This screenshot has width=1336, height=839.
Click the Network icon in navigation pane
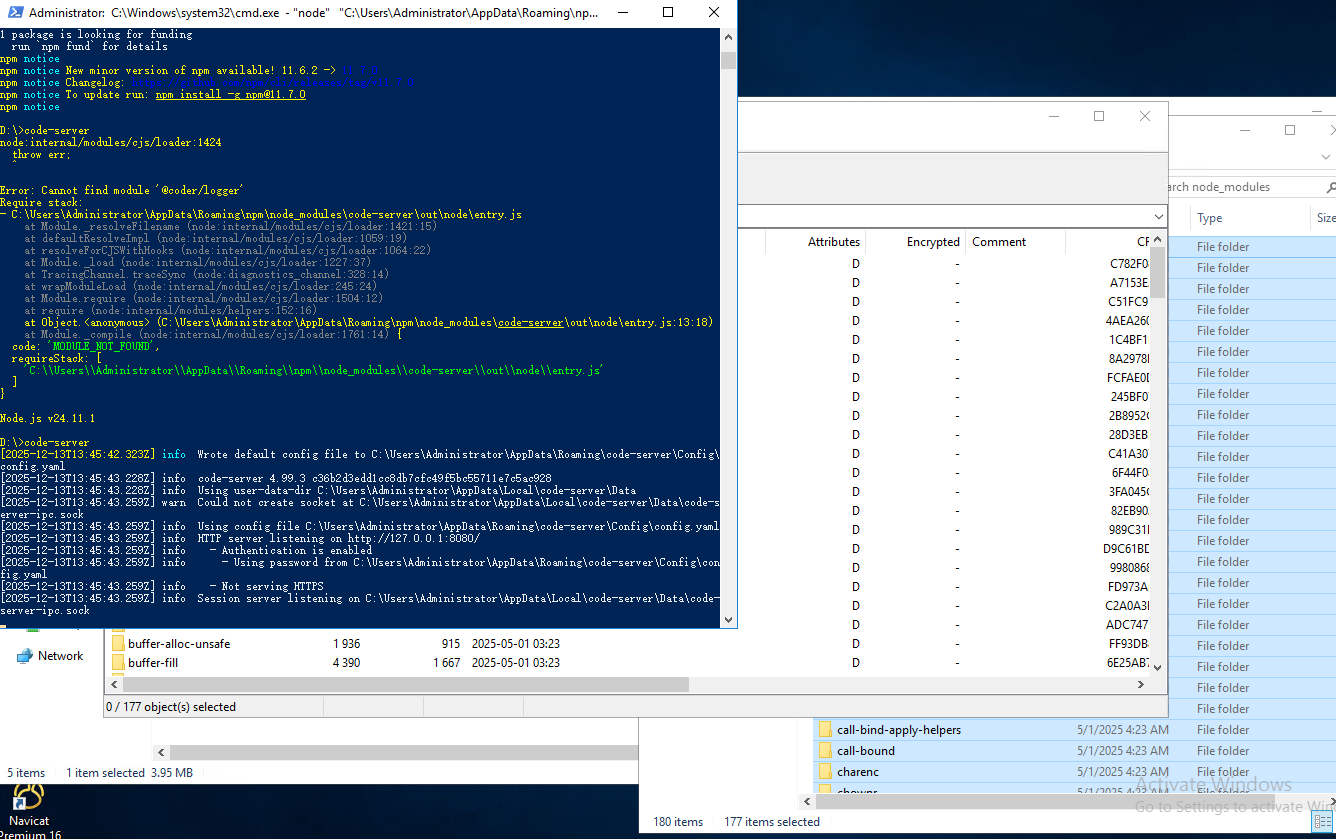(x=25, y=656)
